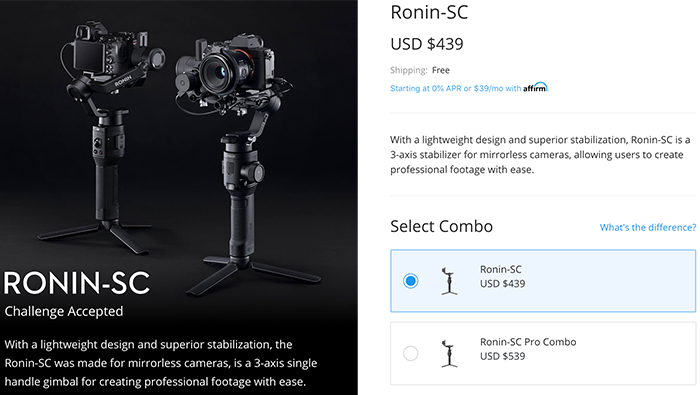Open the "What's the difference?" link
The width and height of the screenshot is (700, 395).
[x=648, y=227]
